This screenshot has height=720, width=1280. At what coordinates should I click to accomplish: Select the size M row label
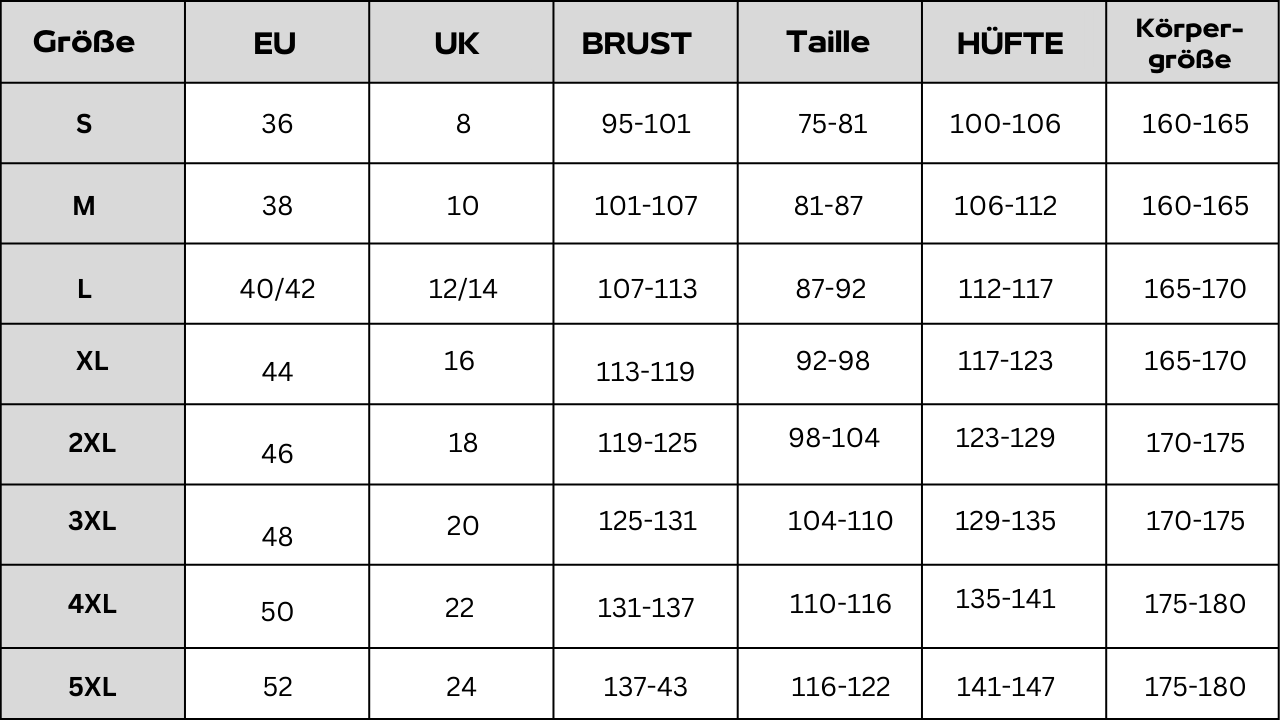click(84, 206)
